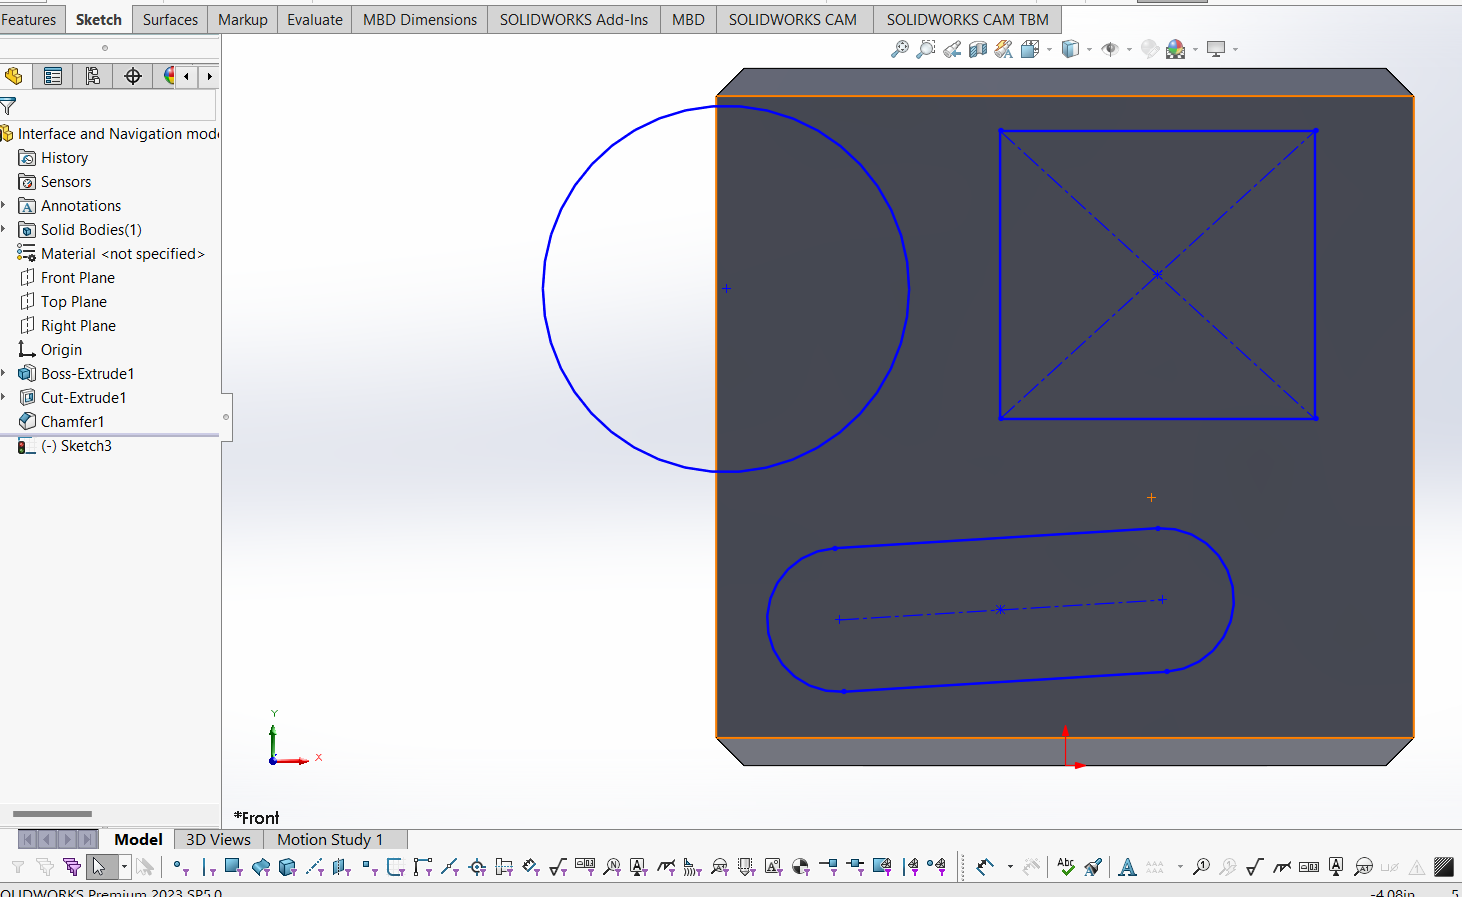
Task: Select the (-) Sketch3 item
Action: [x=66, y=446]
